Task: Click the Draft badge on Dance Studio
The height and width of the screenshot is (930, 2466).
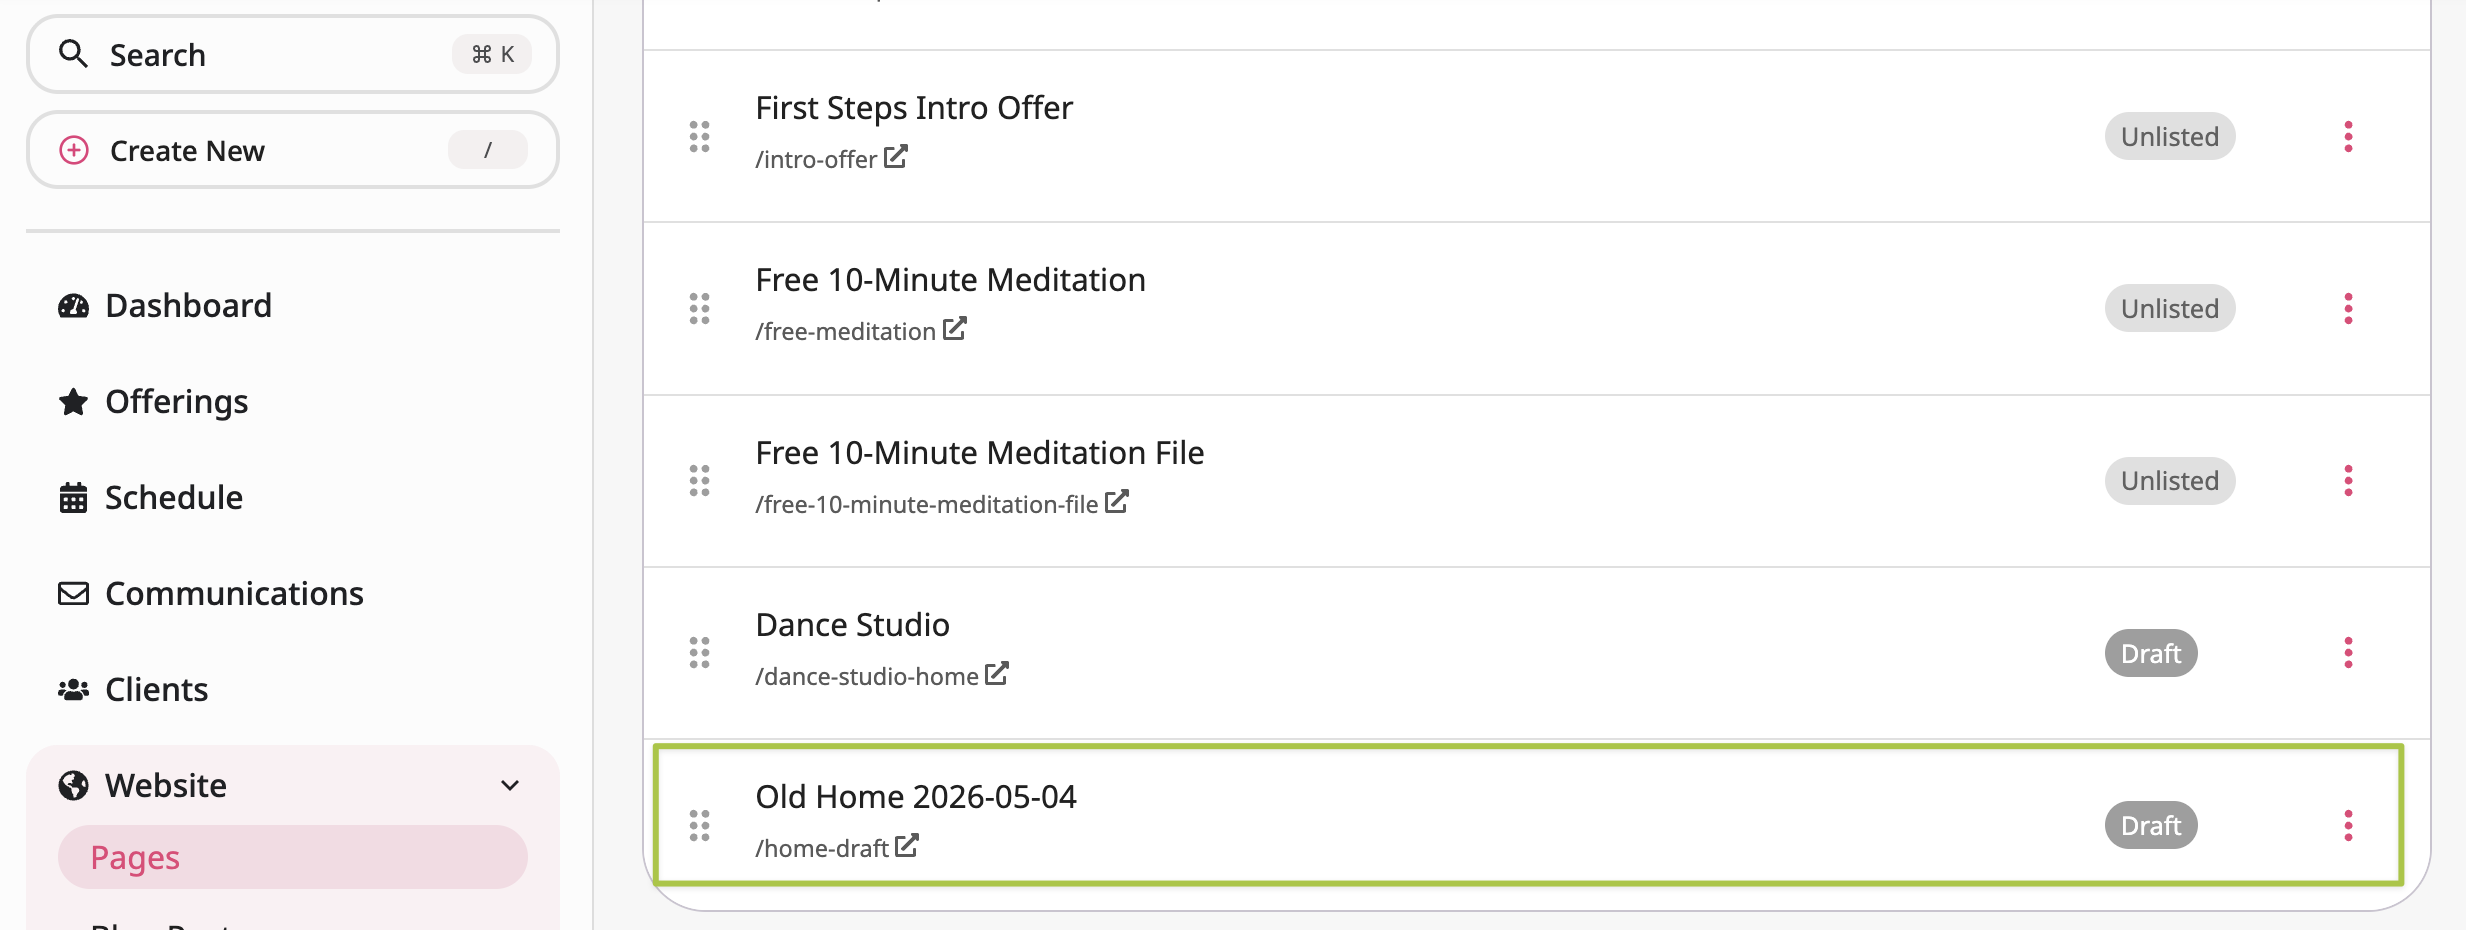Action: (2151, 653)
